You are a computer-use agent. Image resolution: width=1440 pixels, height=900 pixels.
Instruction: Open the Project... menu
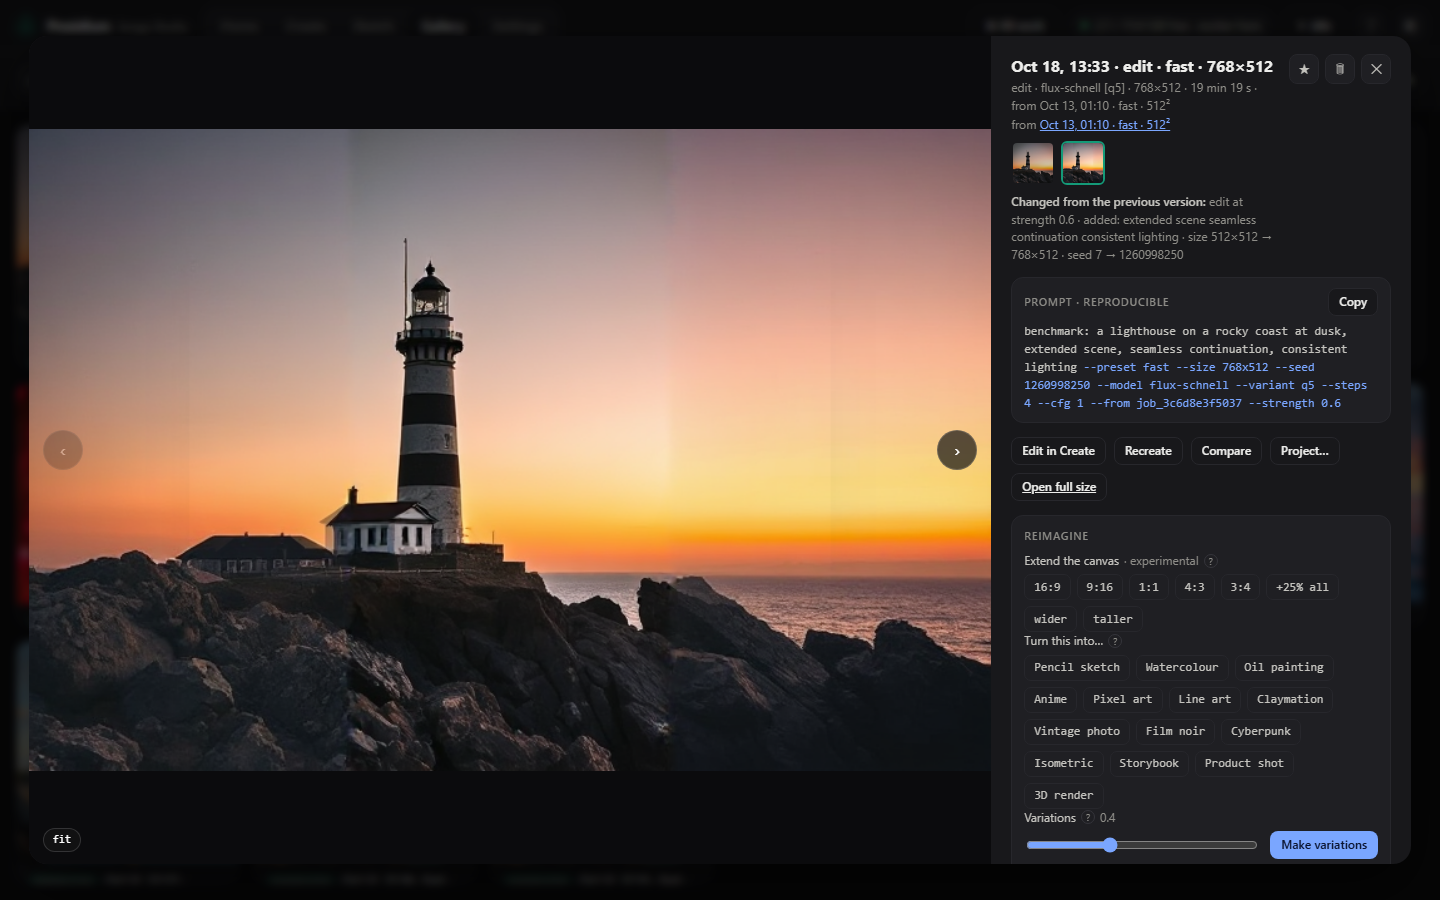click(1304, 451)
